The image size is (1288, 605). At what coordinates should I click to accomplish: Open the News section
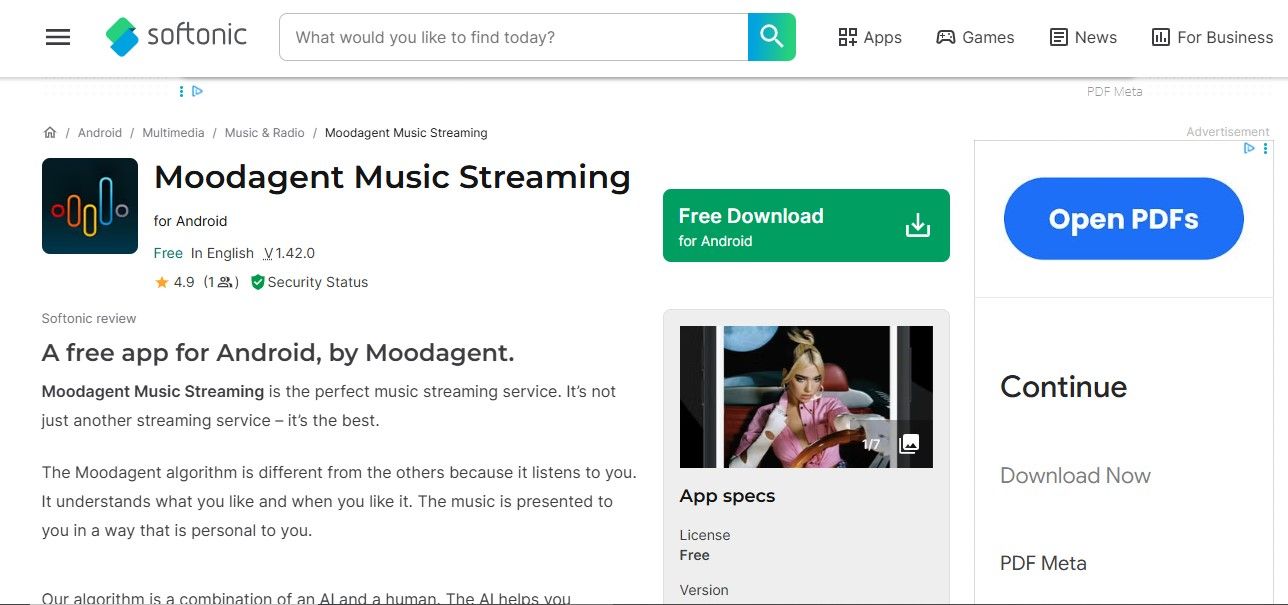pyautogui.click(x=1083, y=37)
